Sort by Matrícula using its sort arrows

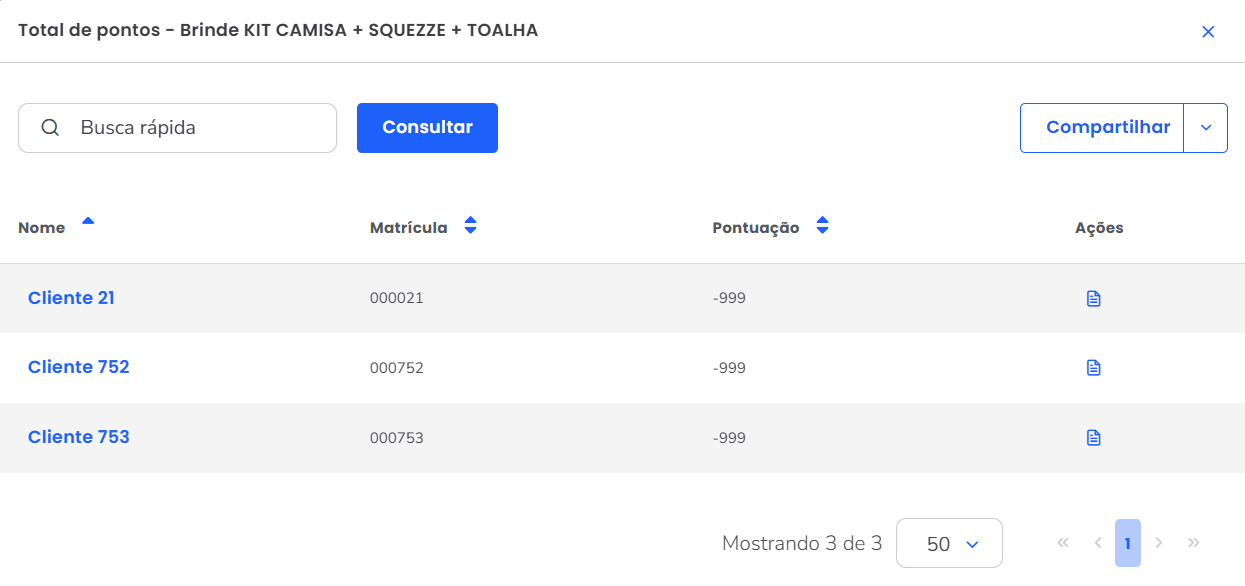pos(470,226)
